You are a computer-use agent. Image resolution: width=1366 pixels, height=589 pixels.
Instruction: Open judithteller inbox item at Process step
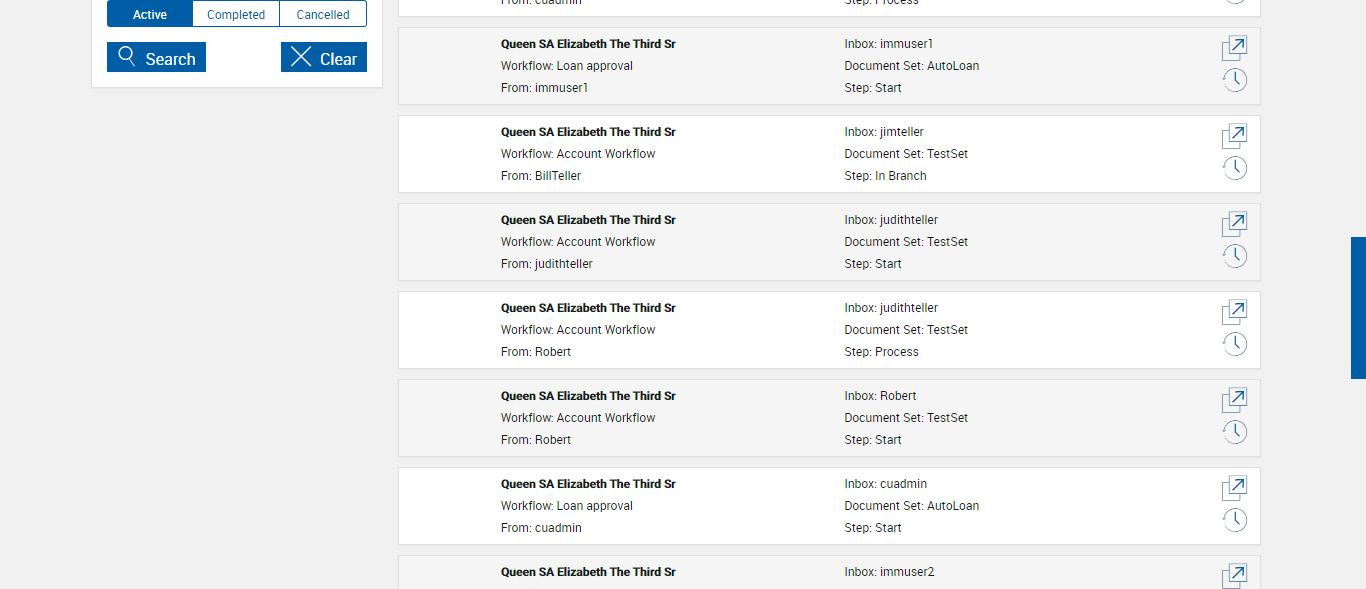[1234, 312]
